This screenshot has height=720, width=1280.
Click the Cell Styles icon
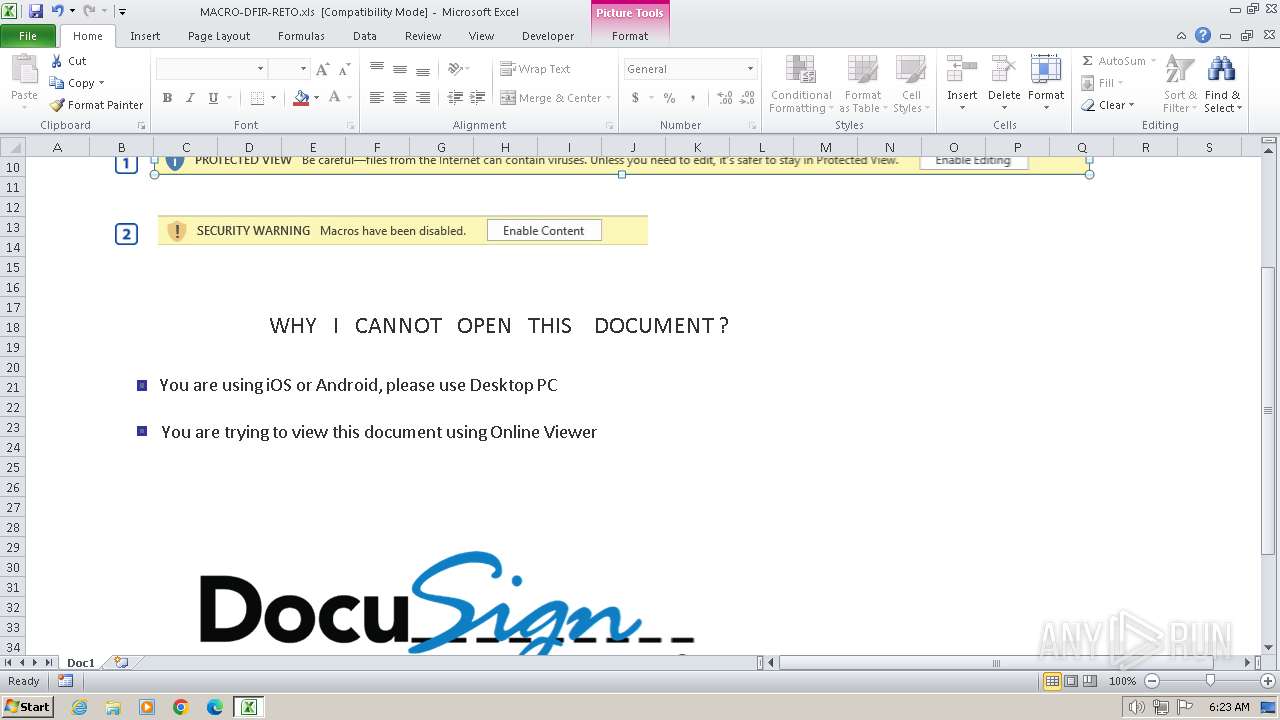(910, 70)
